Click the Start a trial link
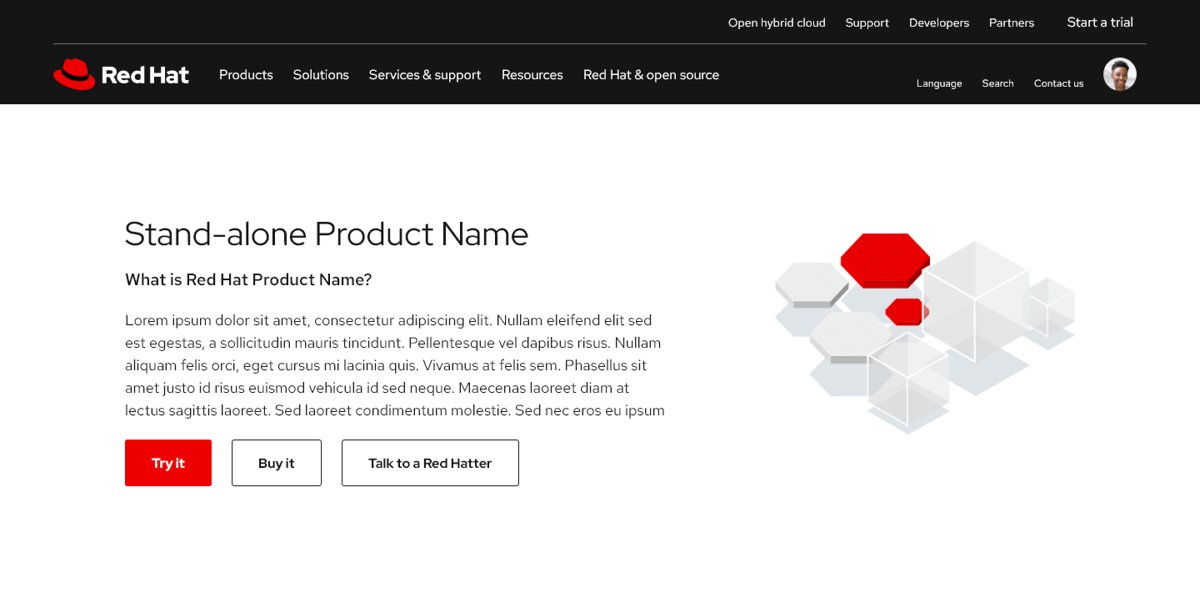The image size is (1200, 593). coord(1099,22)
